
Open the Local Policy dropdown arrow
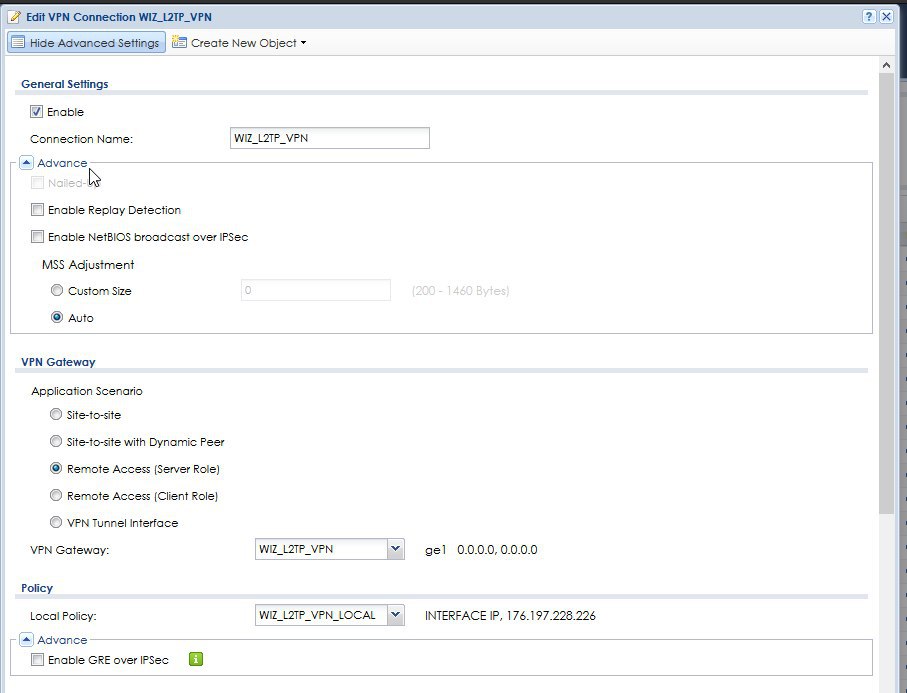(396, 615)
